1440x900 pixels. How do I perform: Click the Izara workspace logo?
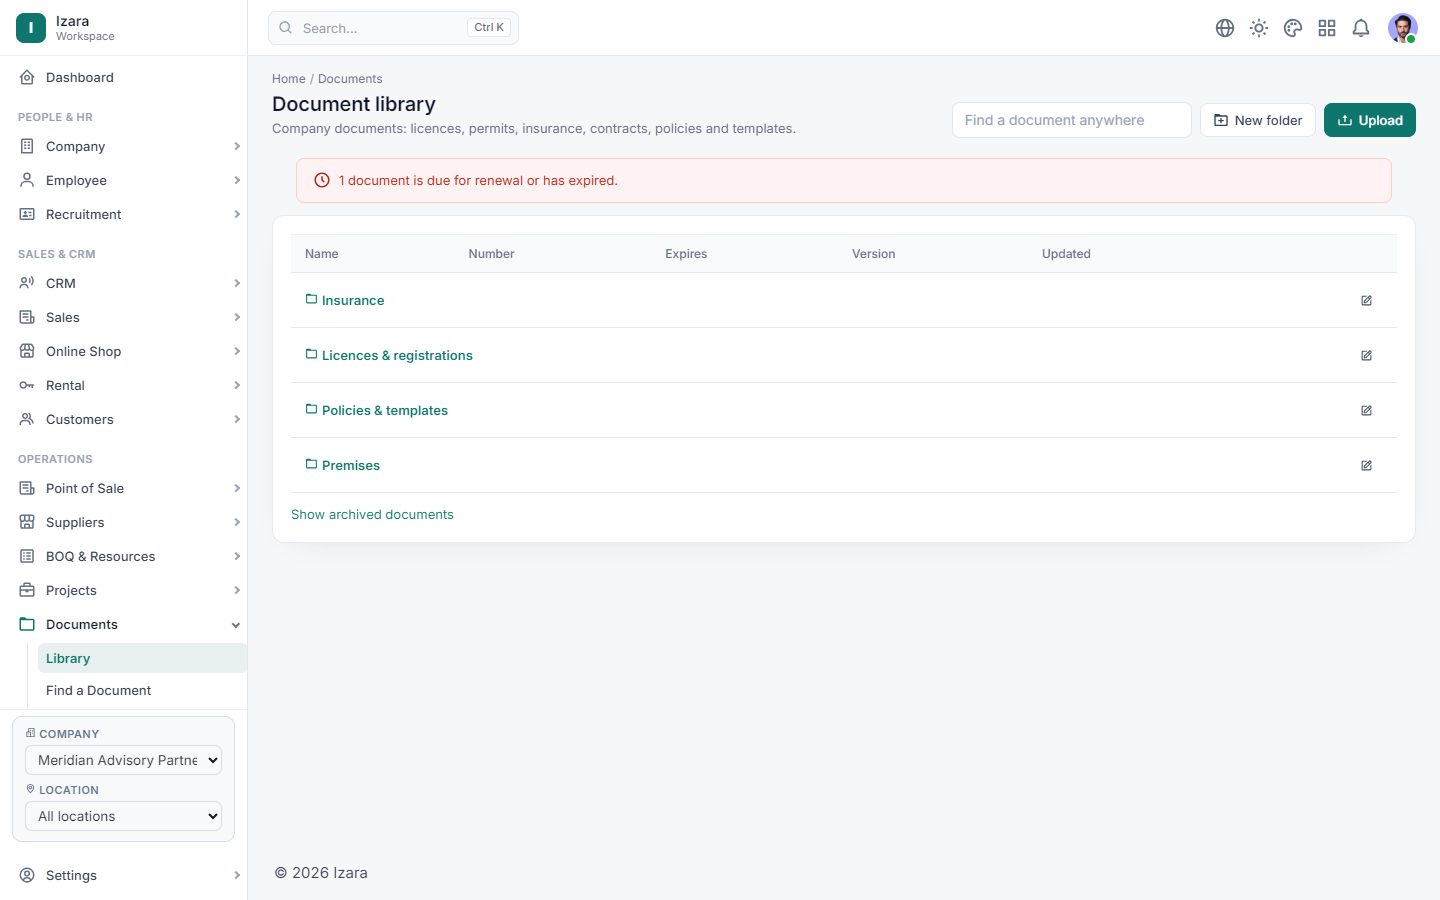point(31,28)
